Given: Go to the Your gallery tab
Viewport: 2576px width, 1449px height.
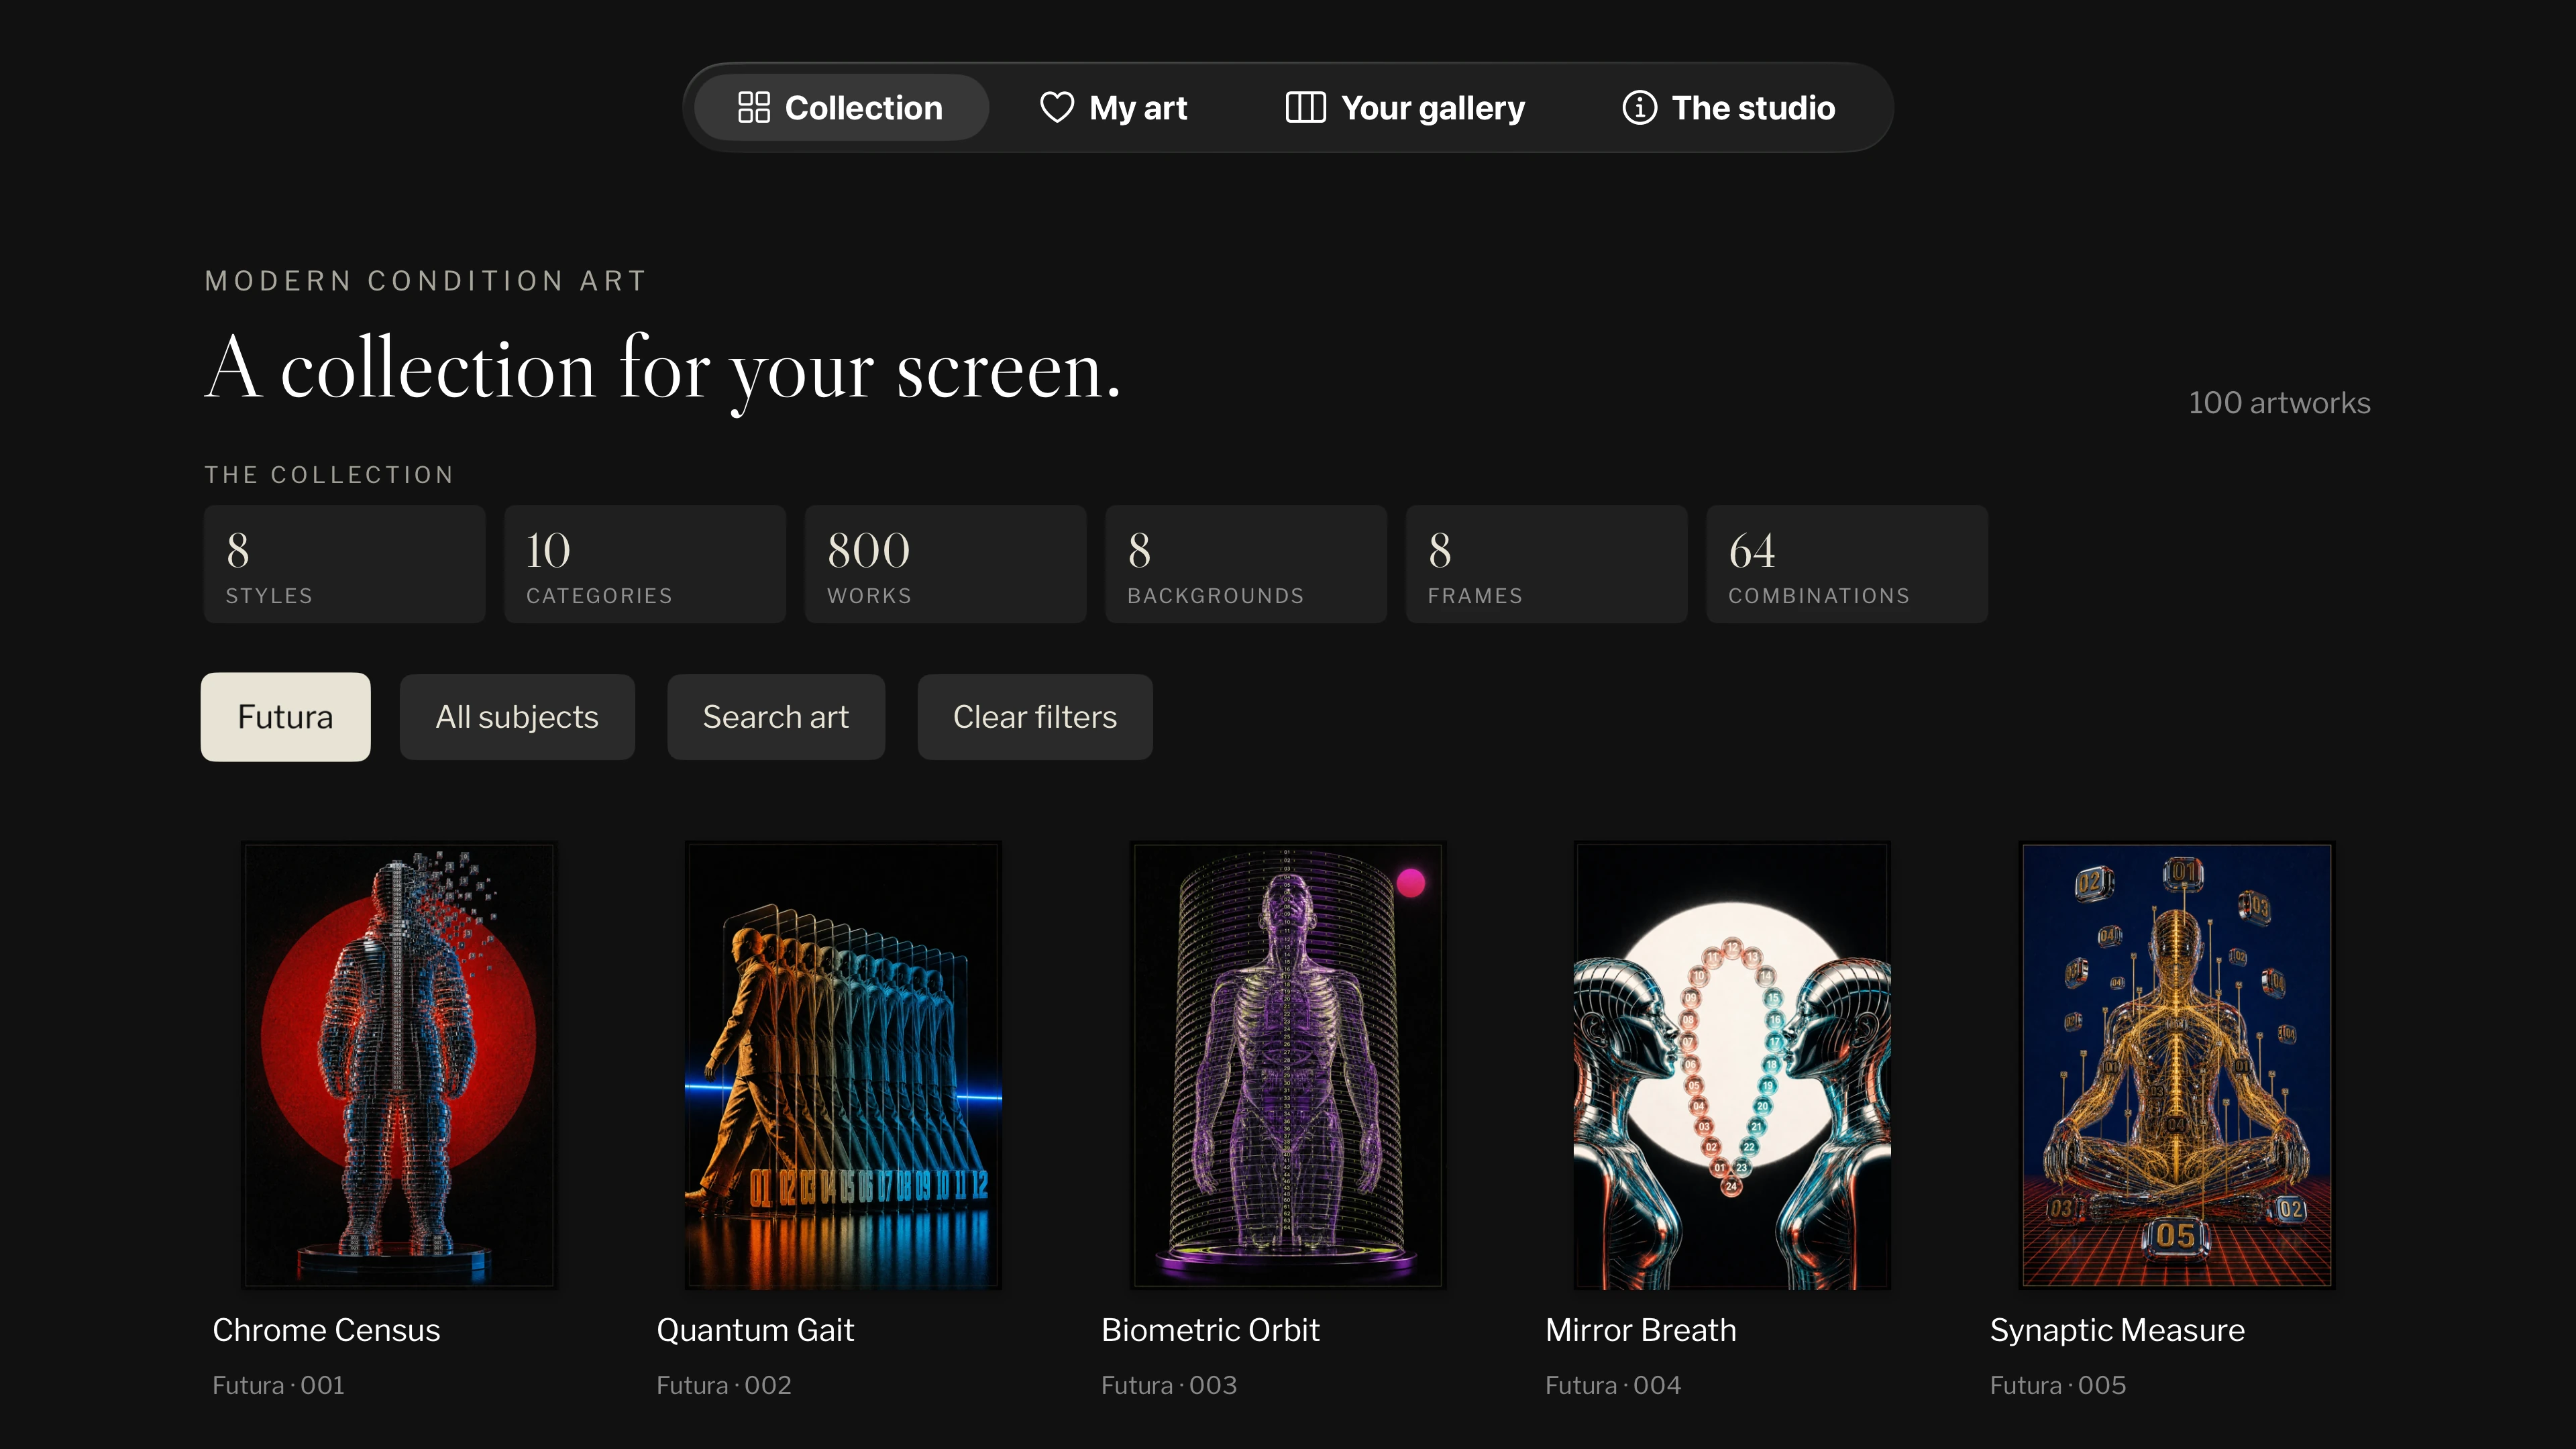Looking at the screenshot, I should click(x=1405, y=107).
